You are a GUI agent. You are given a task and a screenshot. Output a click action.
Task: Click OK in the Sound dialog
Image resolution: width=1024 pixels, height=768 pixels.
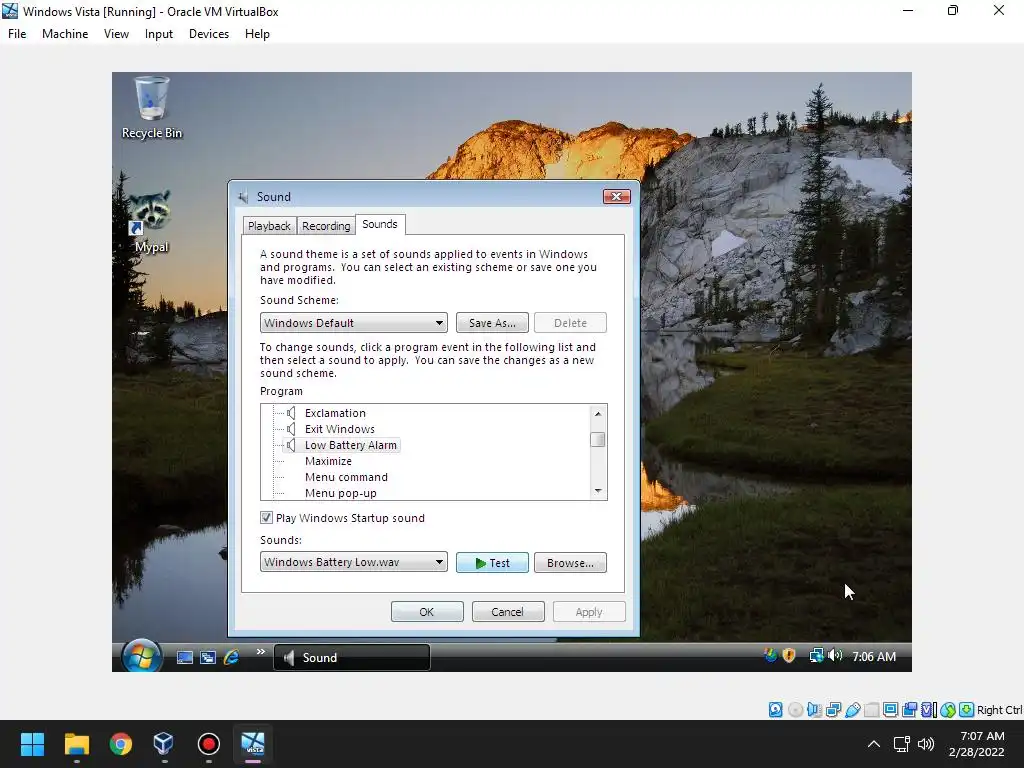click(x=427, y=612)
